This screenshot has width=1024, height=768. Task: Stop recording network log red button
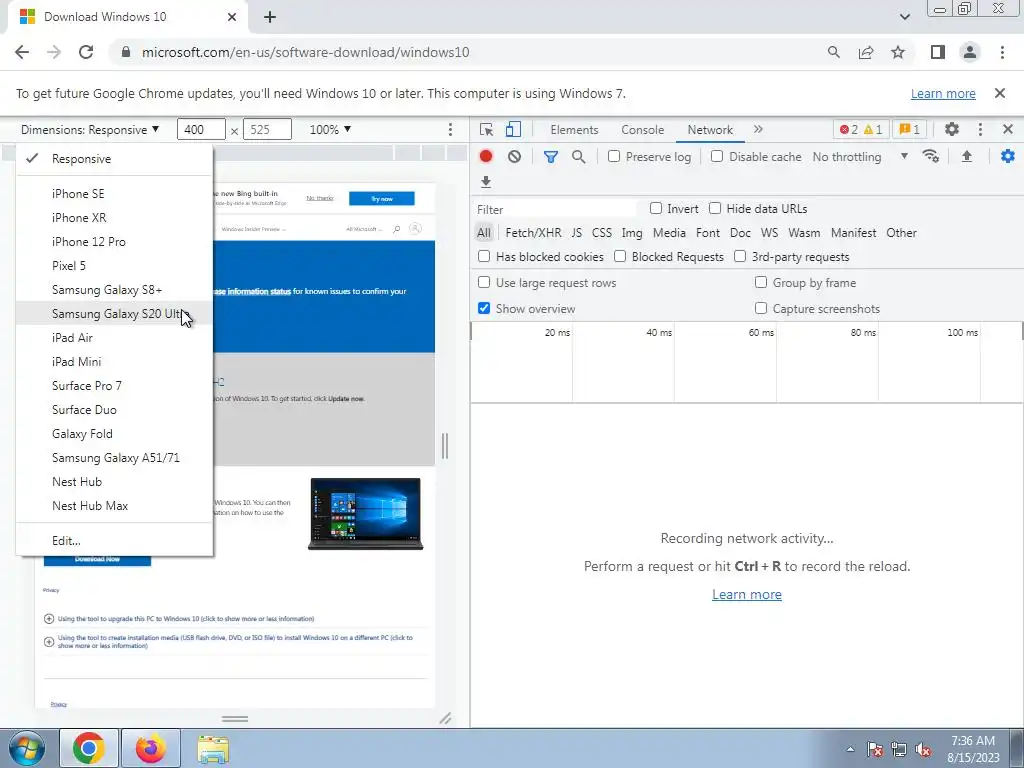pos(486,157)
